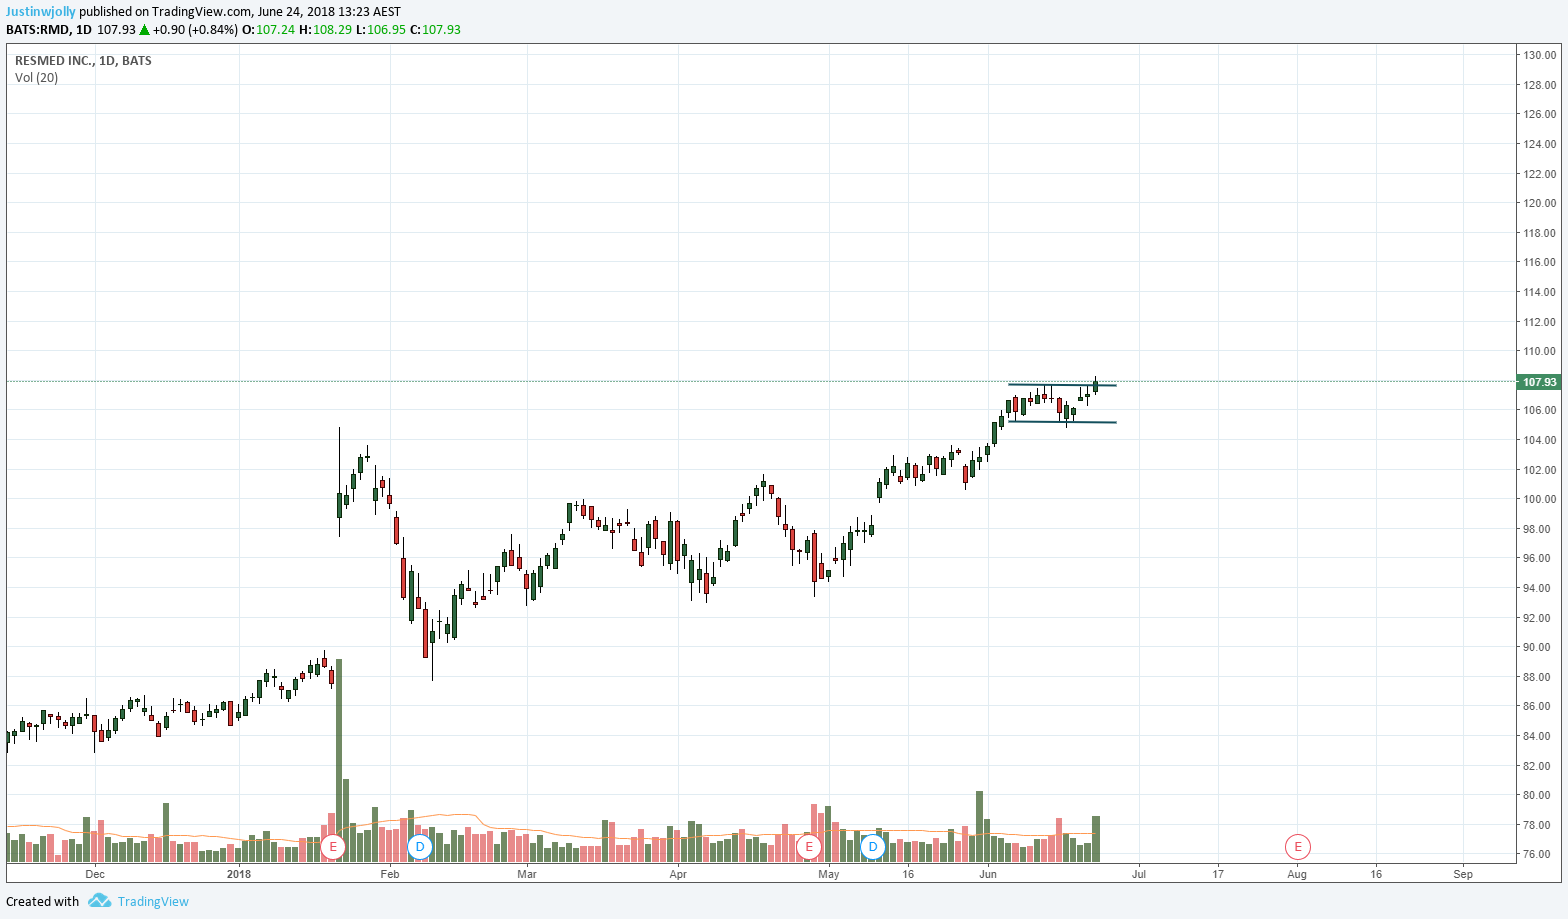Click the C:107.93 close value

(435, 30)
